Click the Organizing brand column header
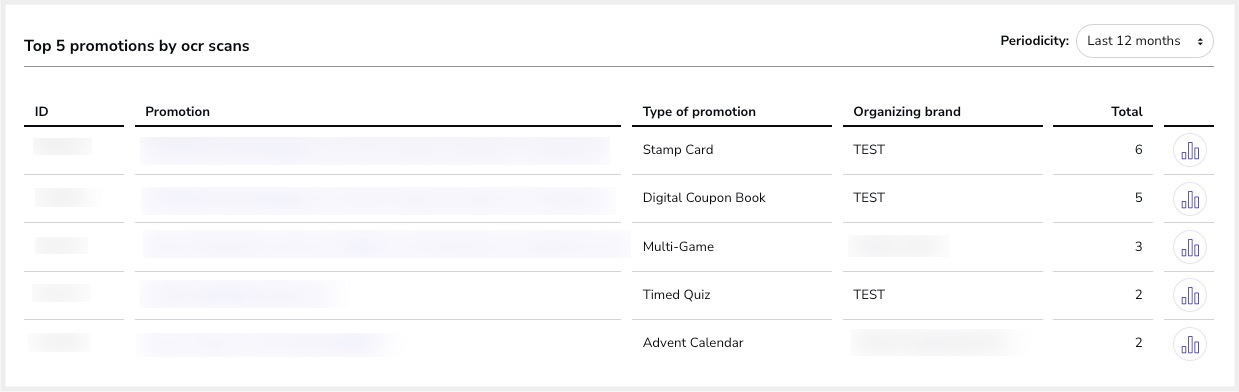1239x392 pixels. click(907, 112)
